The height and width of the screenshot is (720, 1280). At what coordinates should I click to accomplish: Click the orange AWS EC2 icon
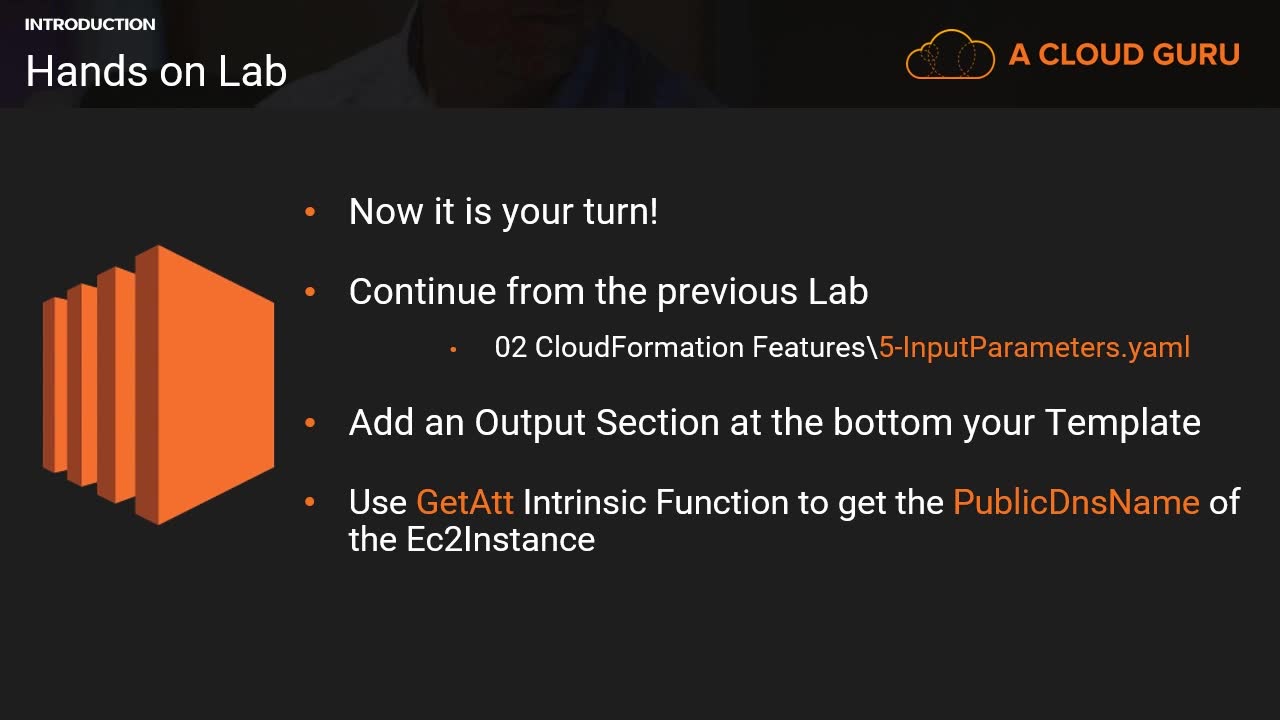[158, 385]
